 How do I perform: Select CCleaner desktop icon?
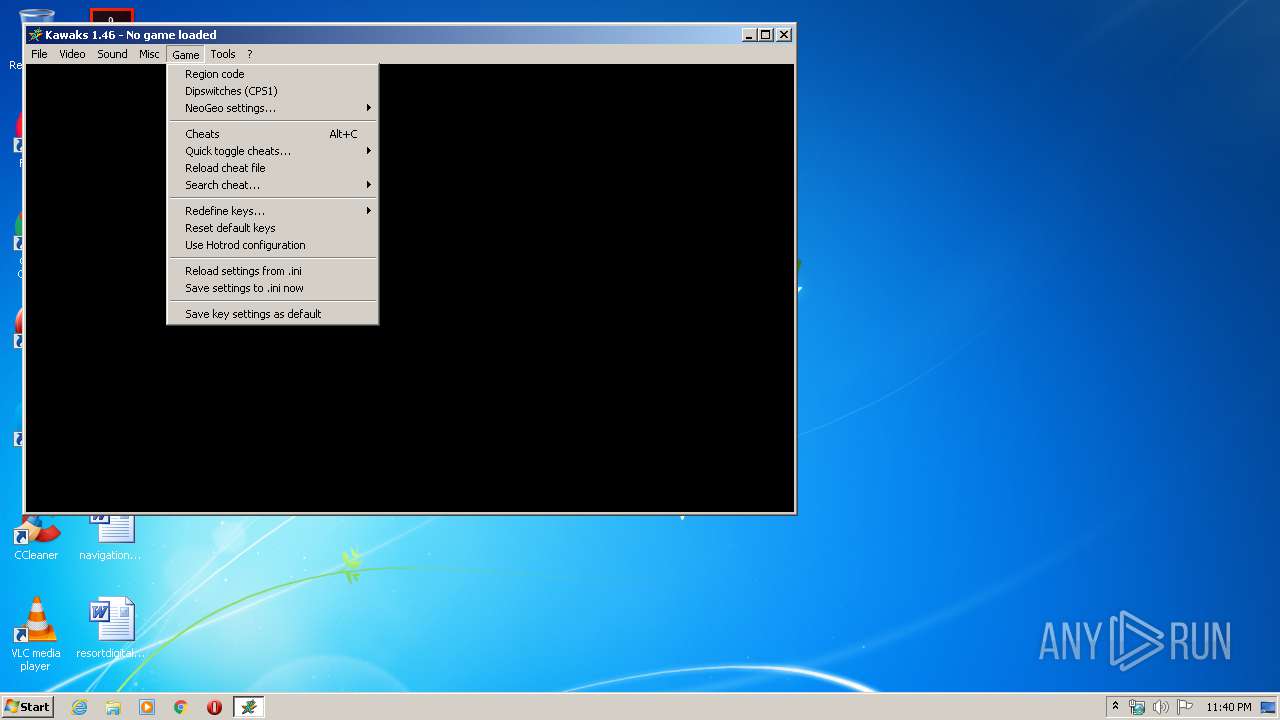(x=36, y=538)
